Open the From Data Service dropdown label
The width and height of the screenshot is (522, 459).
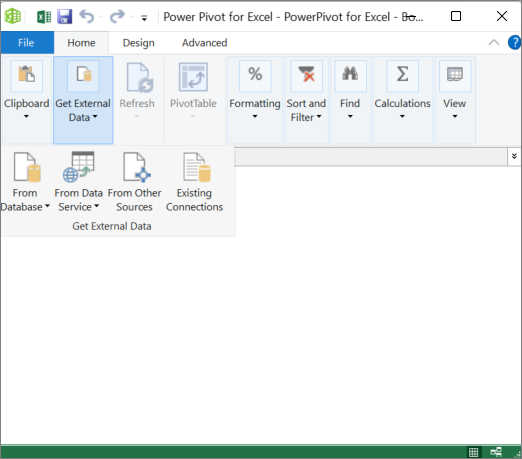click(79, 200)
